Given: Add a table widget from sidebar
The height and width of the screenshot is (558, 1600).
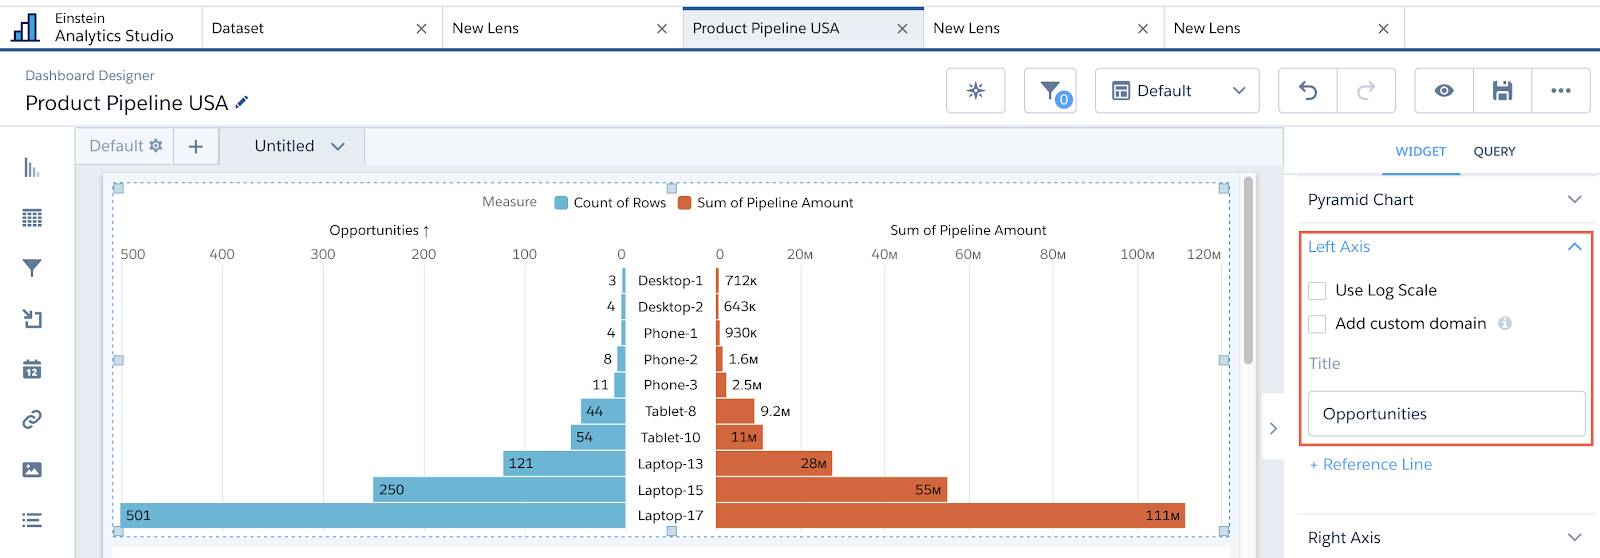Looking at the screenshot, I should (32, 218).
